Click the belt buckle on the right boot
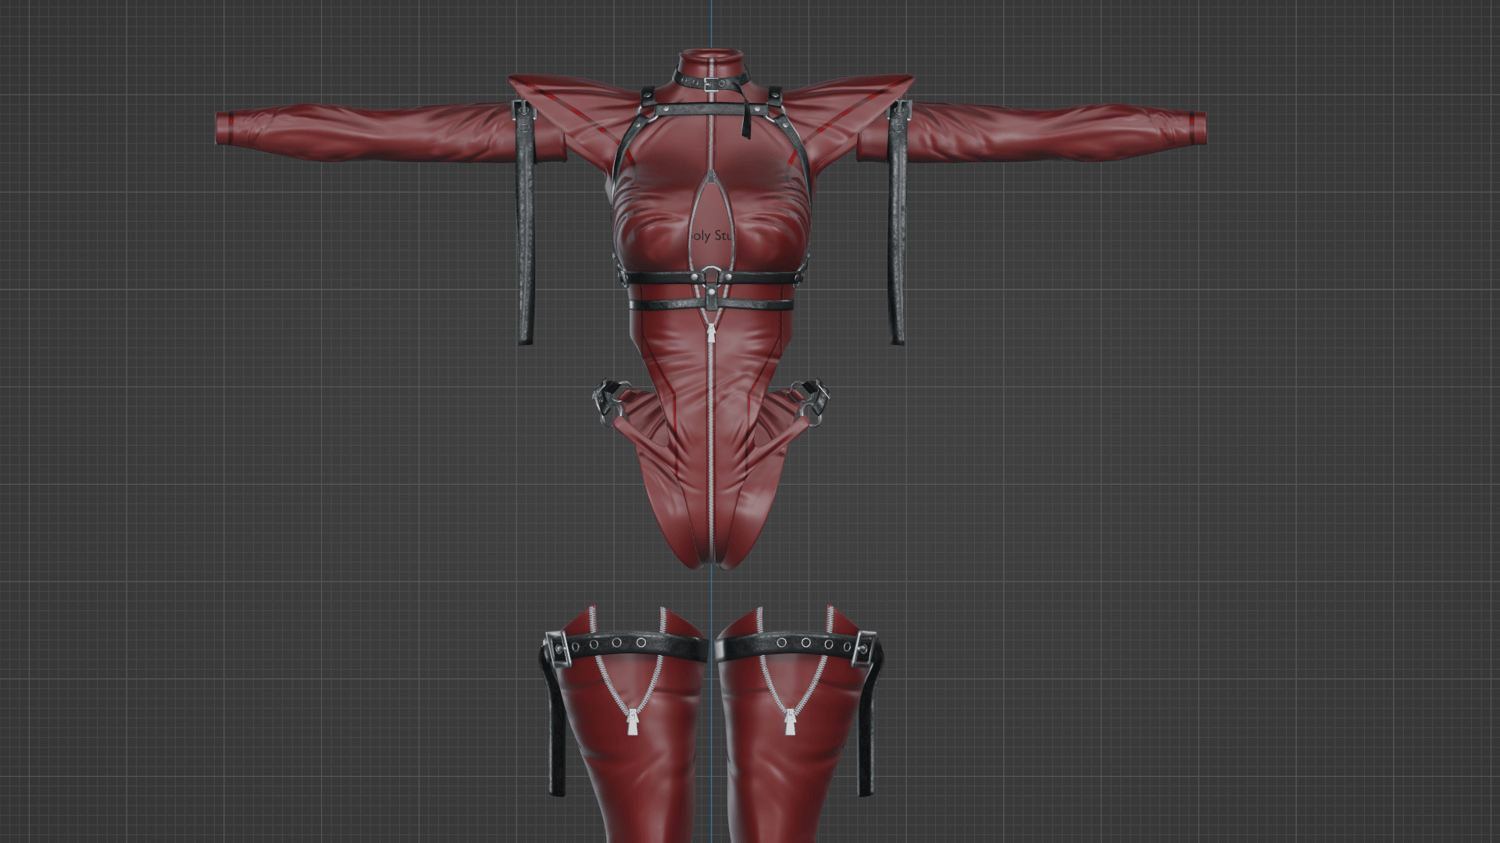 click(866, 649)
